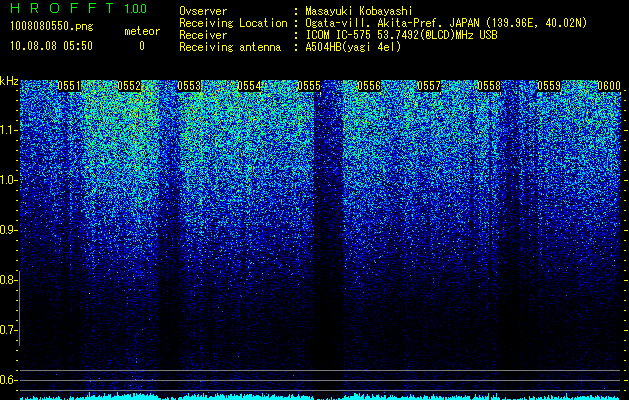Image resolution: width=629 pixels, height=400 pixels.
Task: Click the 1.0 kHz axis label
Action: [9, 180]
